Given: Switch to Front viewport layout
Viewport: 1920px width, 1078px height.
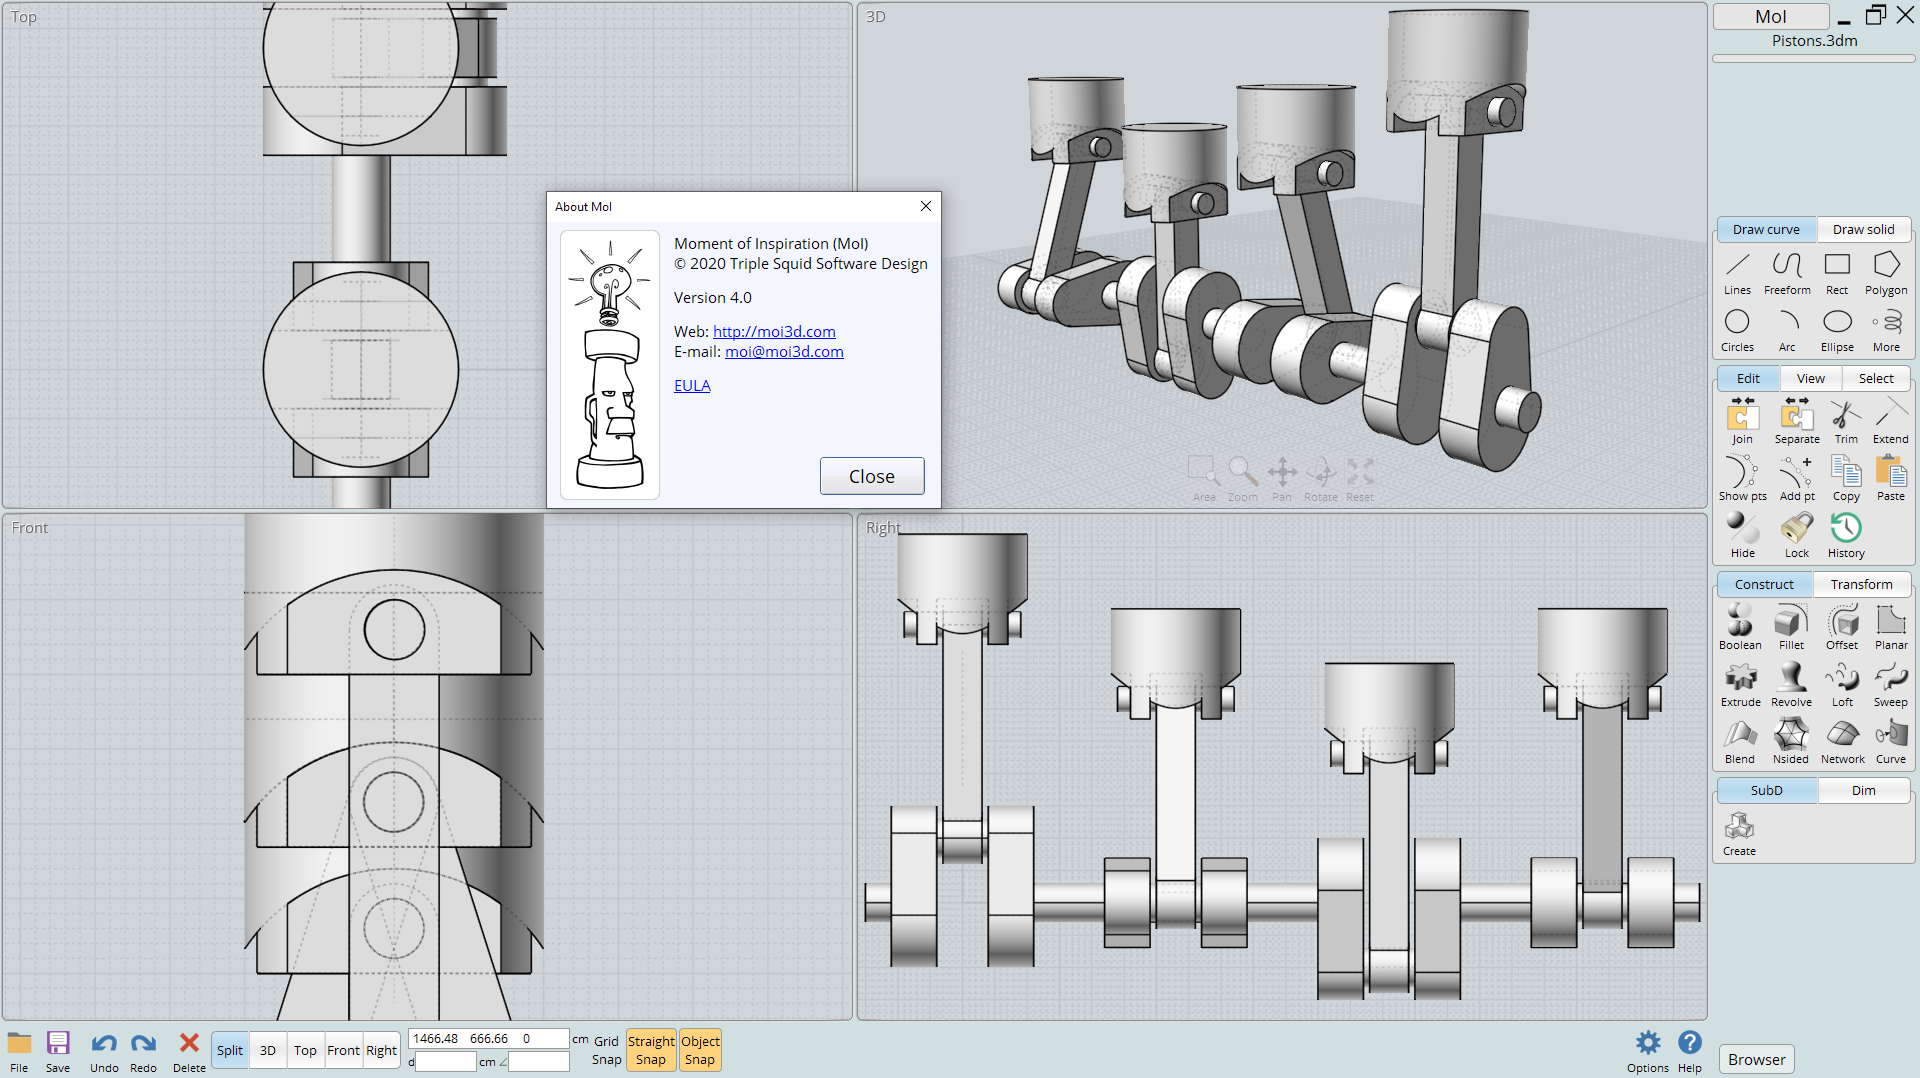Looking at the screenshot, I should (343, 1050).
